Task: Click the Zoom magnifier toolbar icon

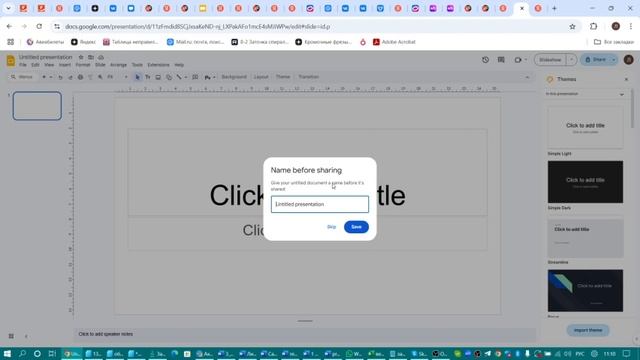Action: tap(100, 77)
